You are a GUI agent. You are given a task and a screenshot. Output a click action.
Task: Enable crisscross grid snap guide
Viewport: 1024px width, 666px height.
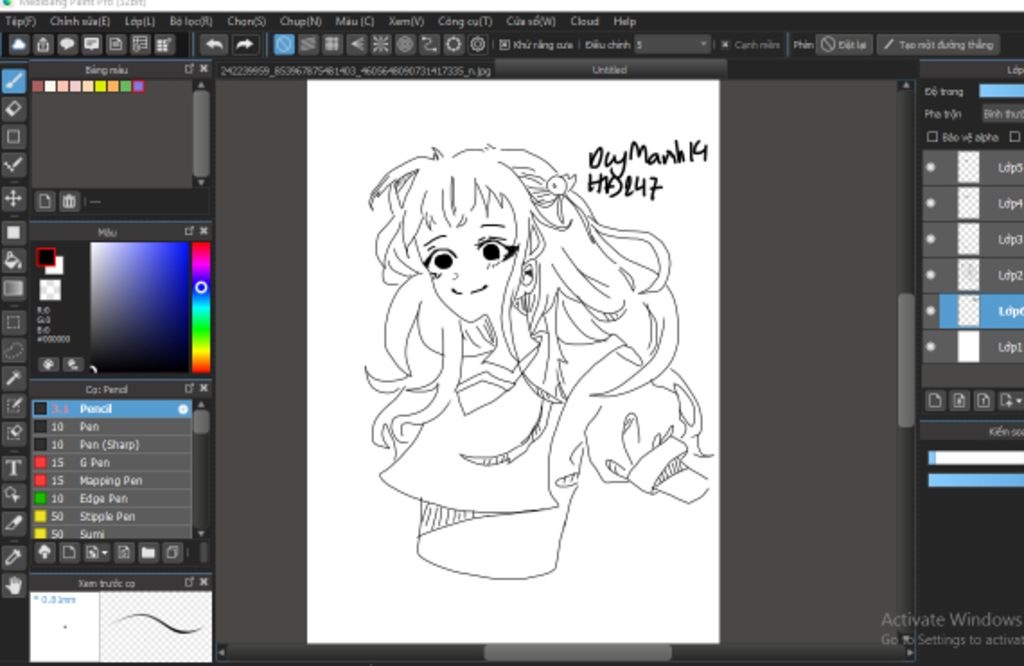(x=332, y=44)
